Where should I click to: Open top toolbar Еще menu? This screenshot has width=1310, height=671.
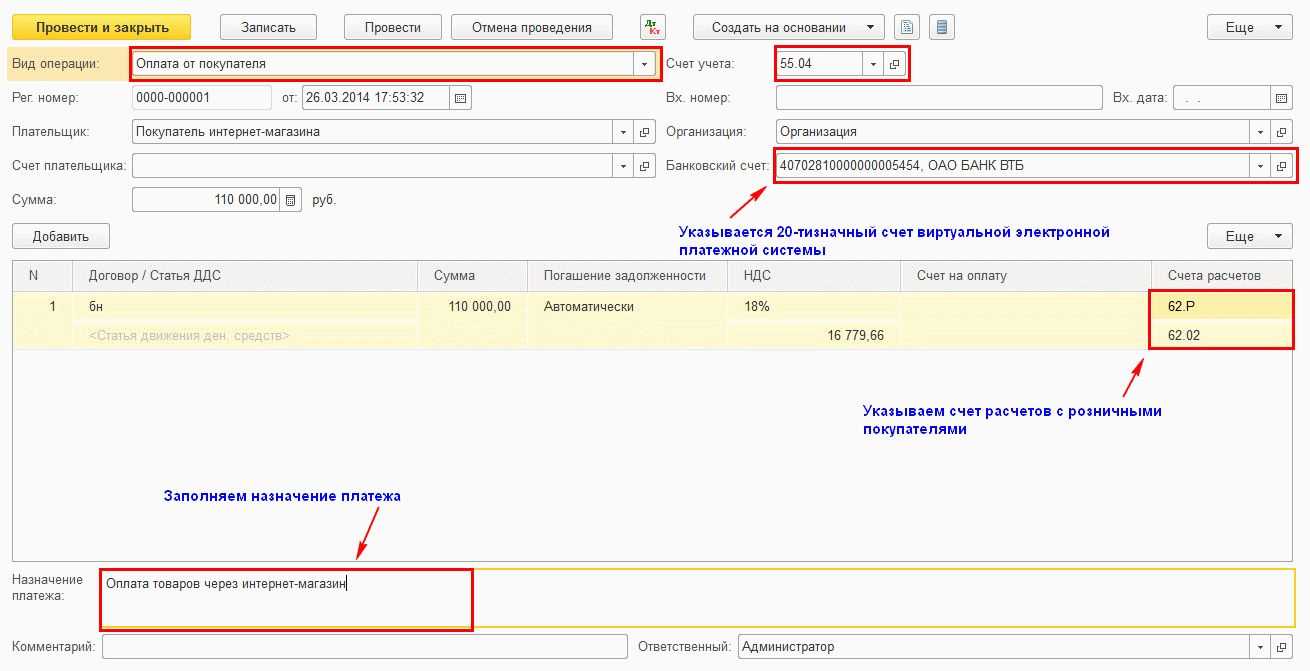[1250, 27]
